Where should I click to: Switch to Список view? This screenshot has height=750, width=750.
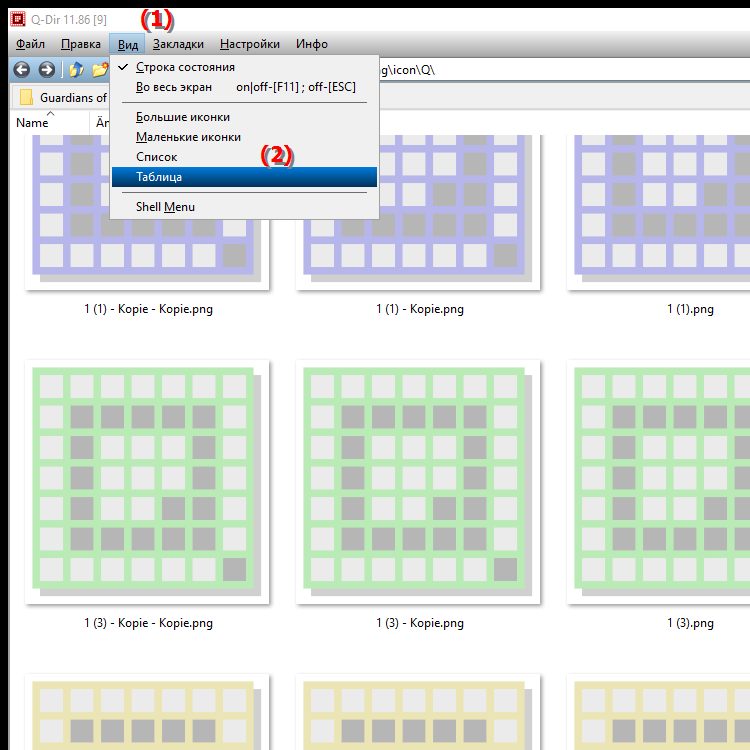[244, 157]
